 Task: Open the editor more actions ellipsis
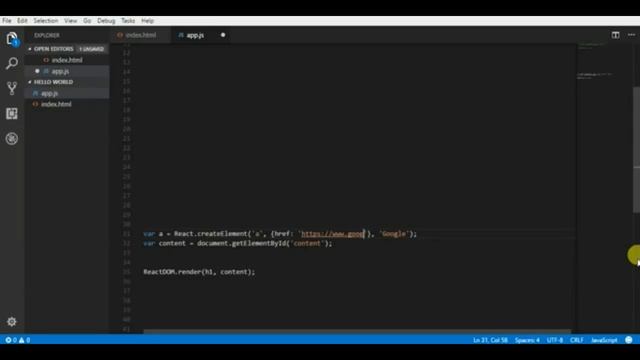[631, 35]
